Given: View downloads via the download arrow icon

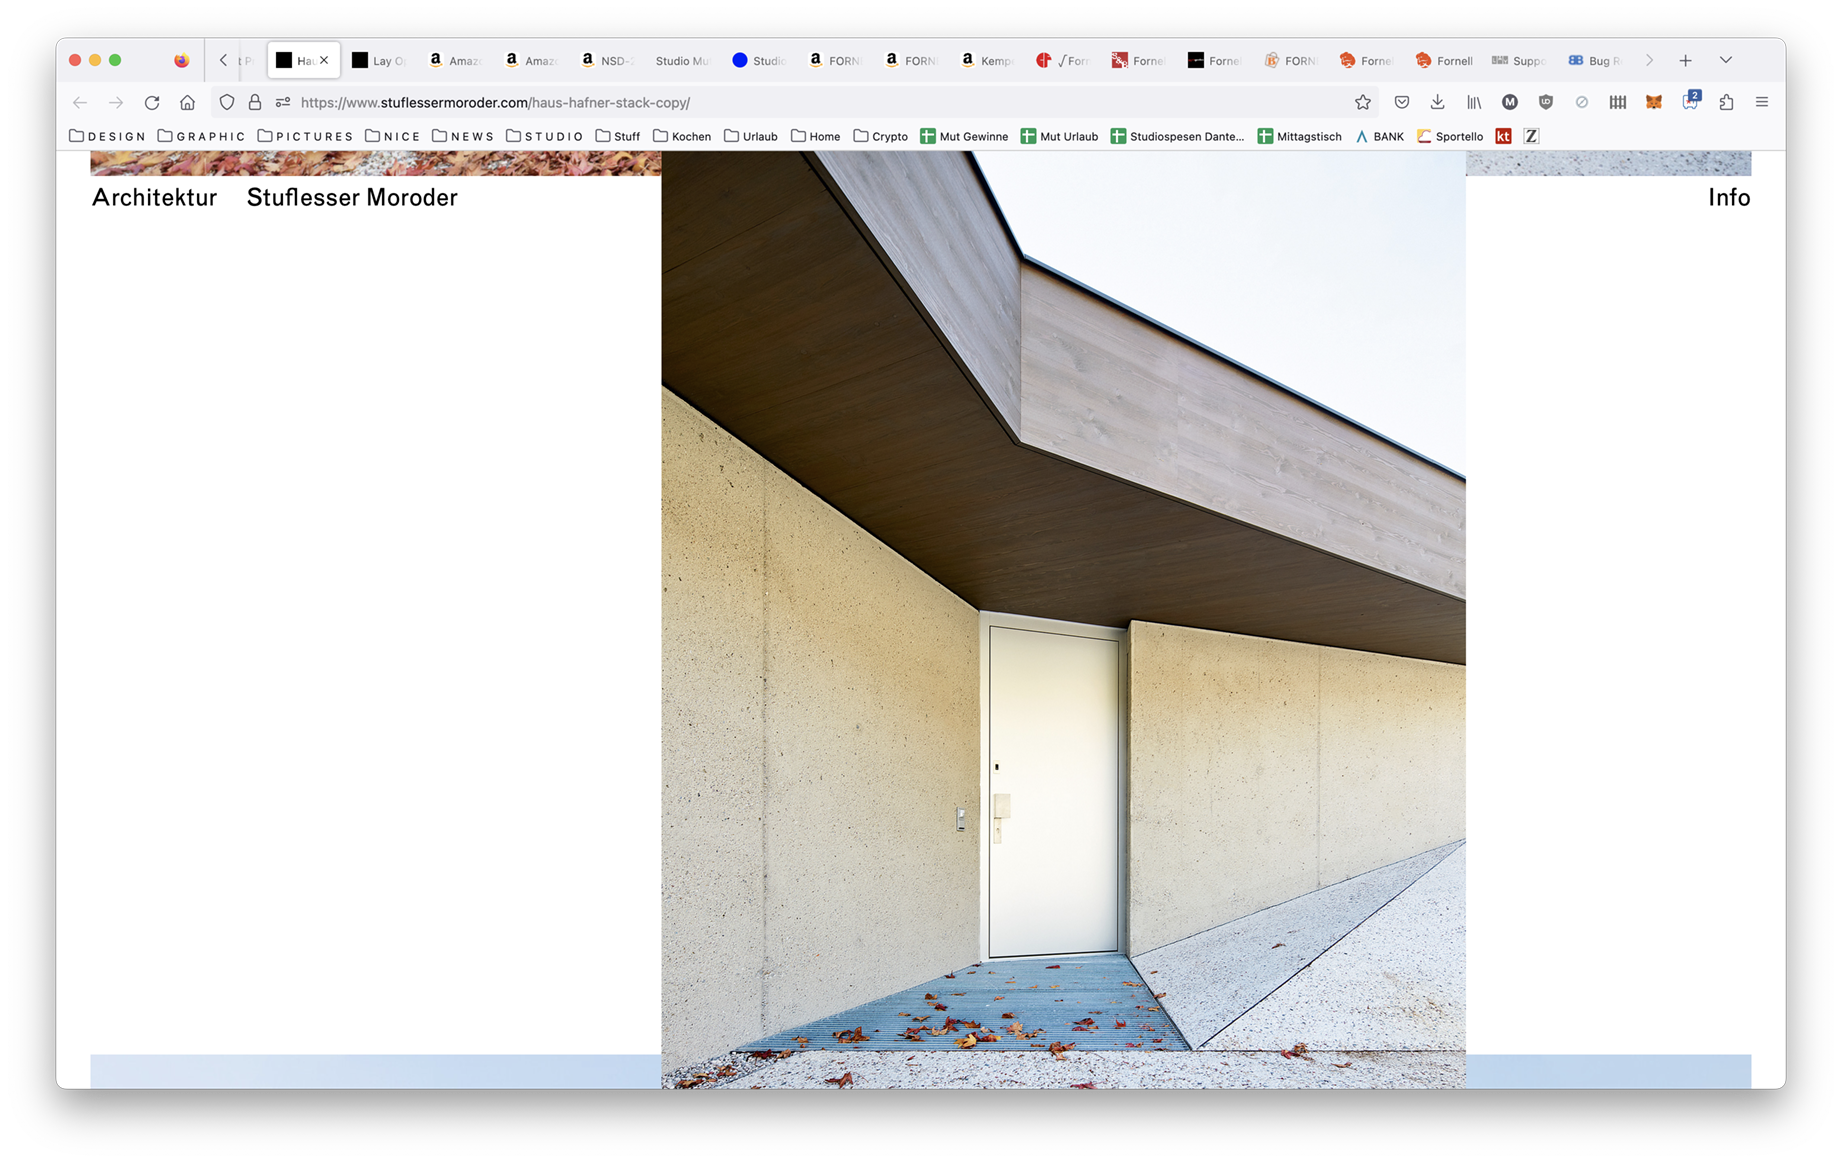Looking at the screenshot, I should pyautogui.click(x=1437, y=101).
